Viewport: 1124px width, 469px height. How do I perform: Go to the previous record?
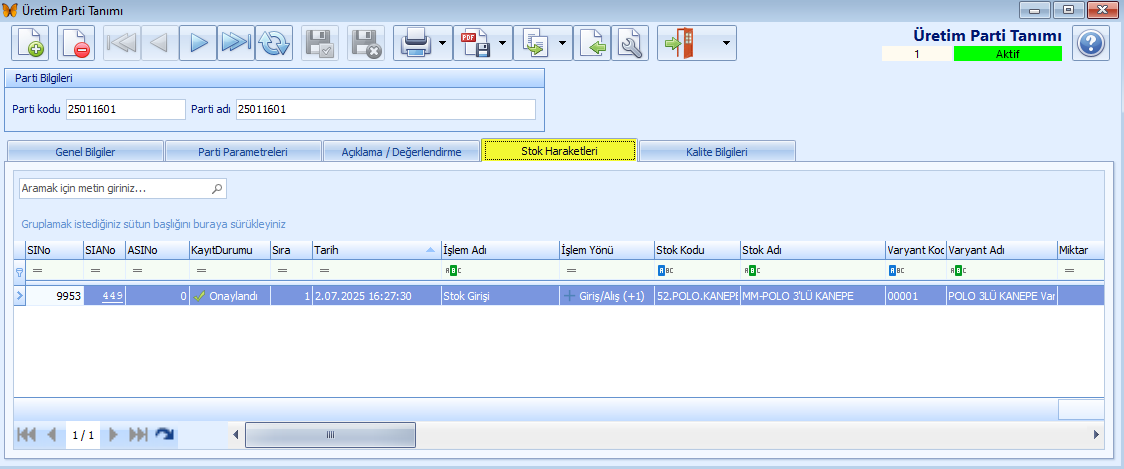click(160, 43)
